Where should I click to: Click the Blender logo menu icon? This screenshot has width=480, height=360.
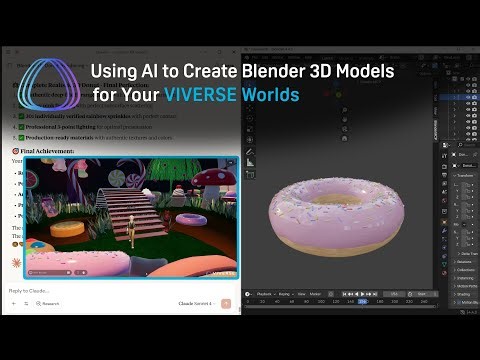pos(247,58)
